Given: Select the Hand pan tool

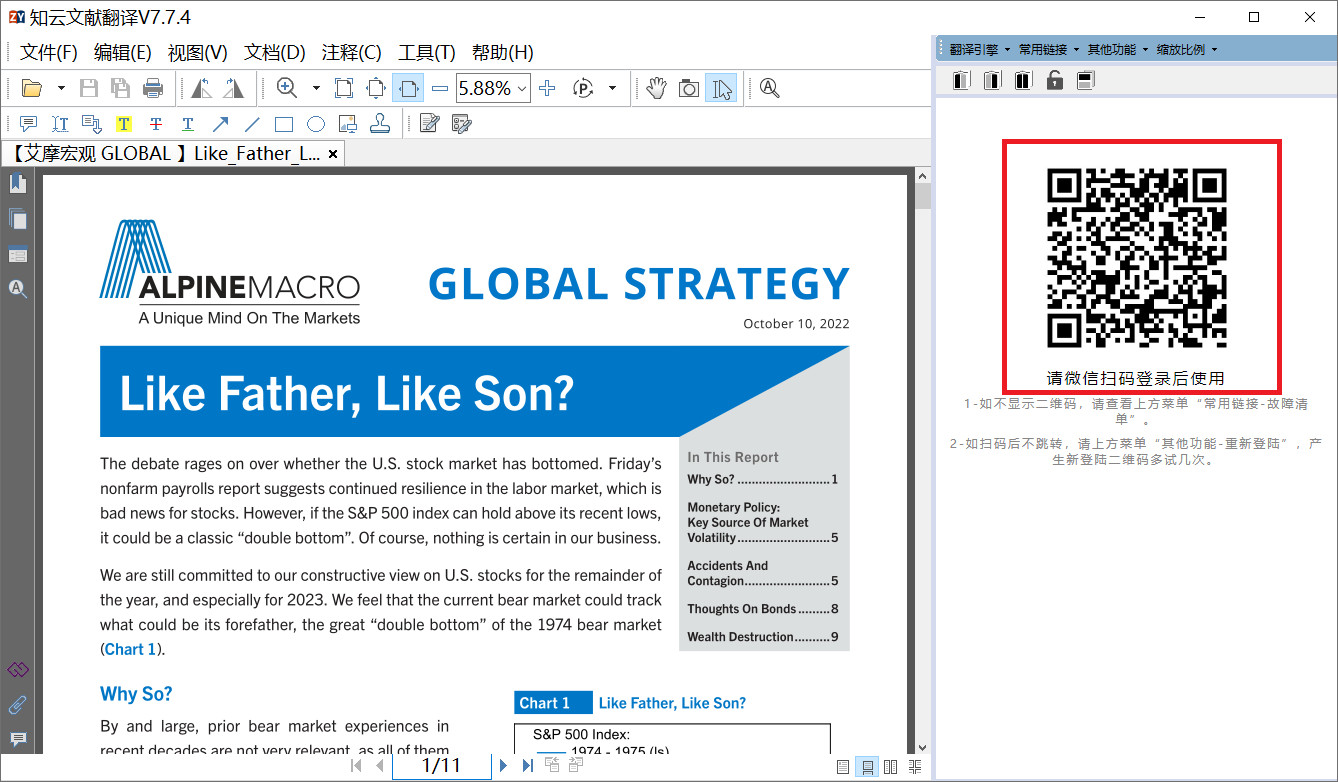Looking at the screenshot, I should [656, 88].
